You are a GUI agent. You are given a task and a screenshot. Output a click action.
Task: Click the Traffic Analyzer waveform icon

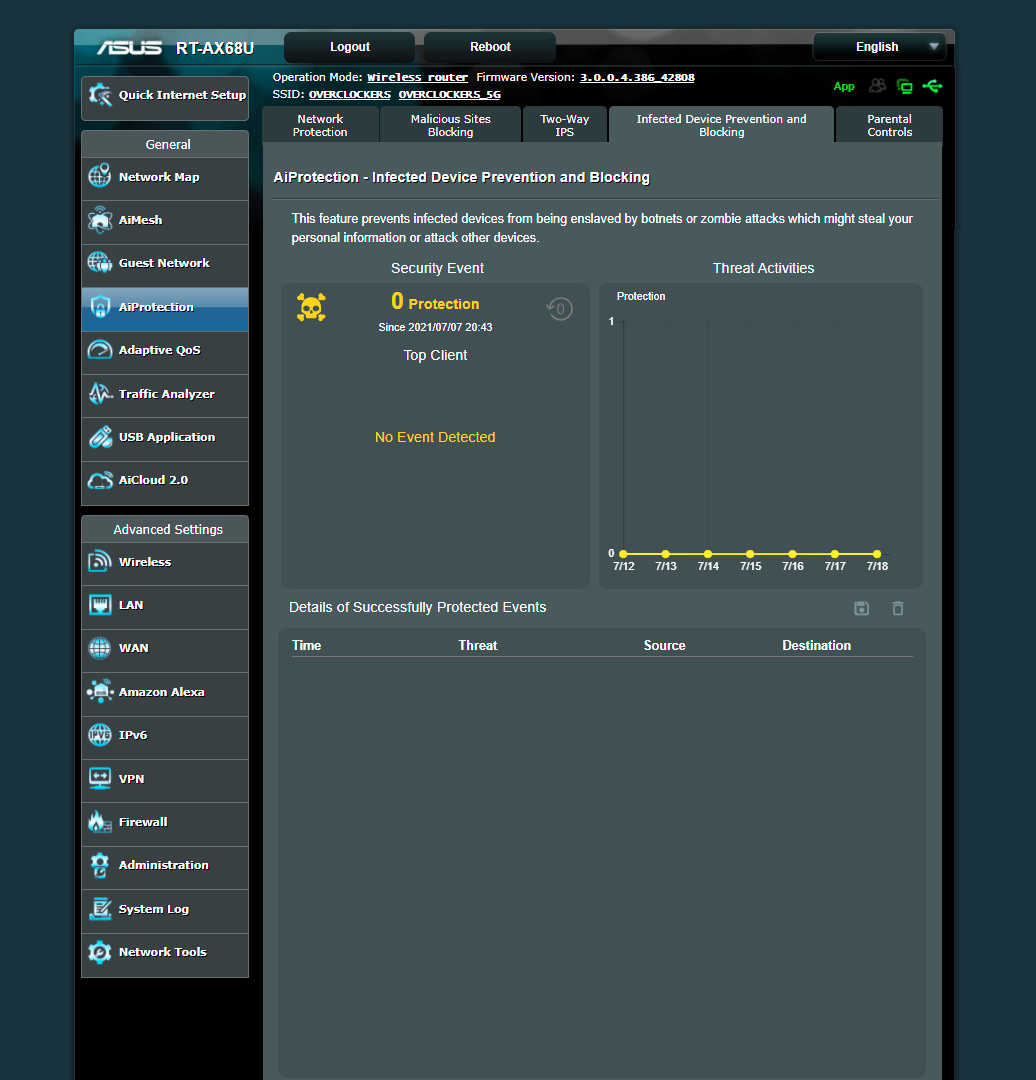point(100,393)
